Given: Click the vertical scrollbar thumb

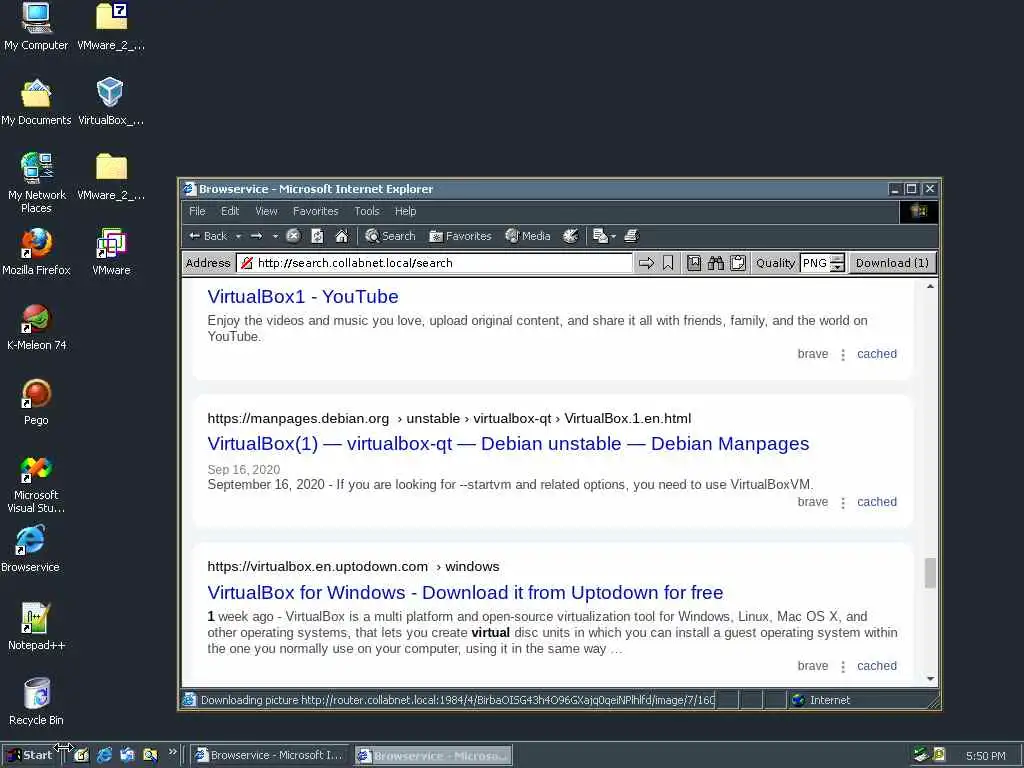Looking at the screenshot, I should tap(930, 573).
